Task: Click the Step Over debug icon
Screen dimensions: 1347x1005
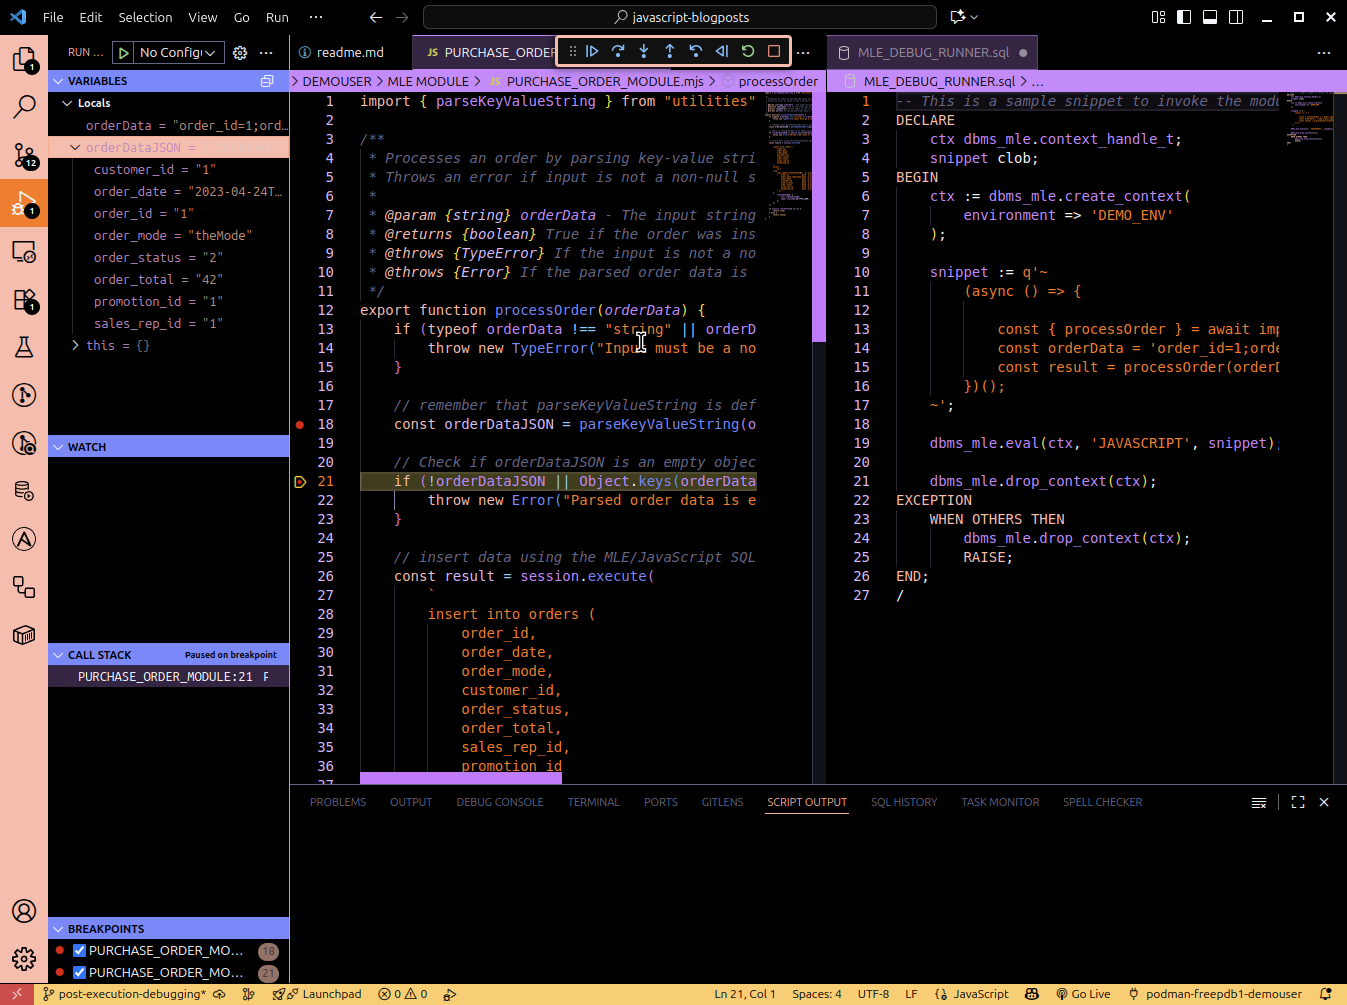Action: click(619, 51)
